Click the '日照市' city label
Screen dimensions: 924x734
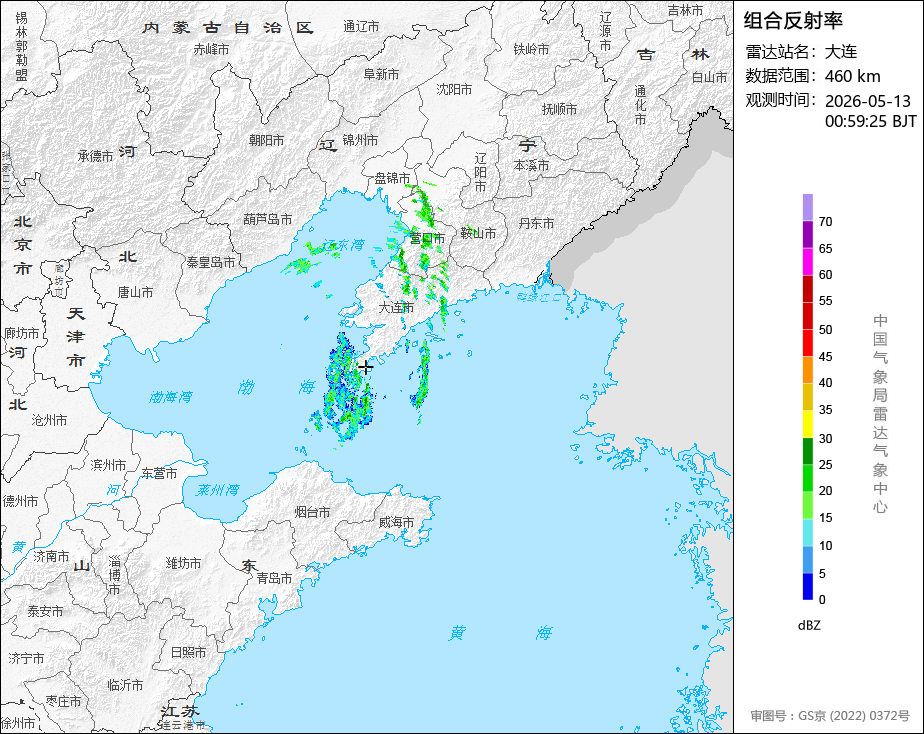(189, 652)
